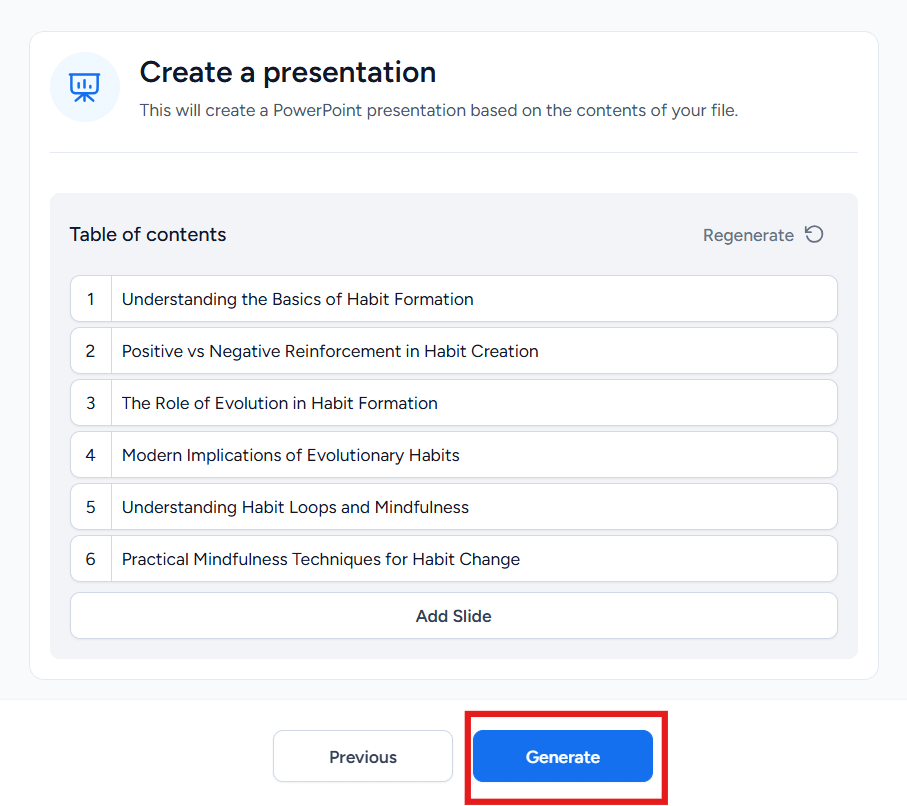Screen dimensions: 907x806
Task: Click slide number 5 handle
Action: [x=91, y=507]
